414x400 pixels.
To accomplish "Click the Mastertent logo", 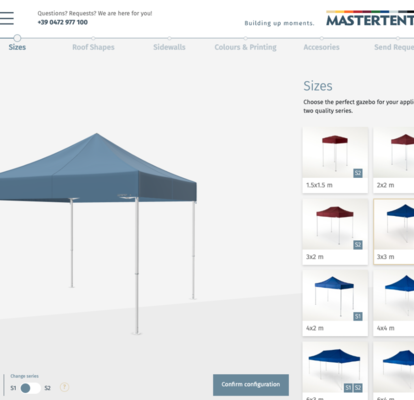I will tap(370, 19).
